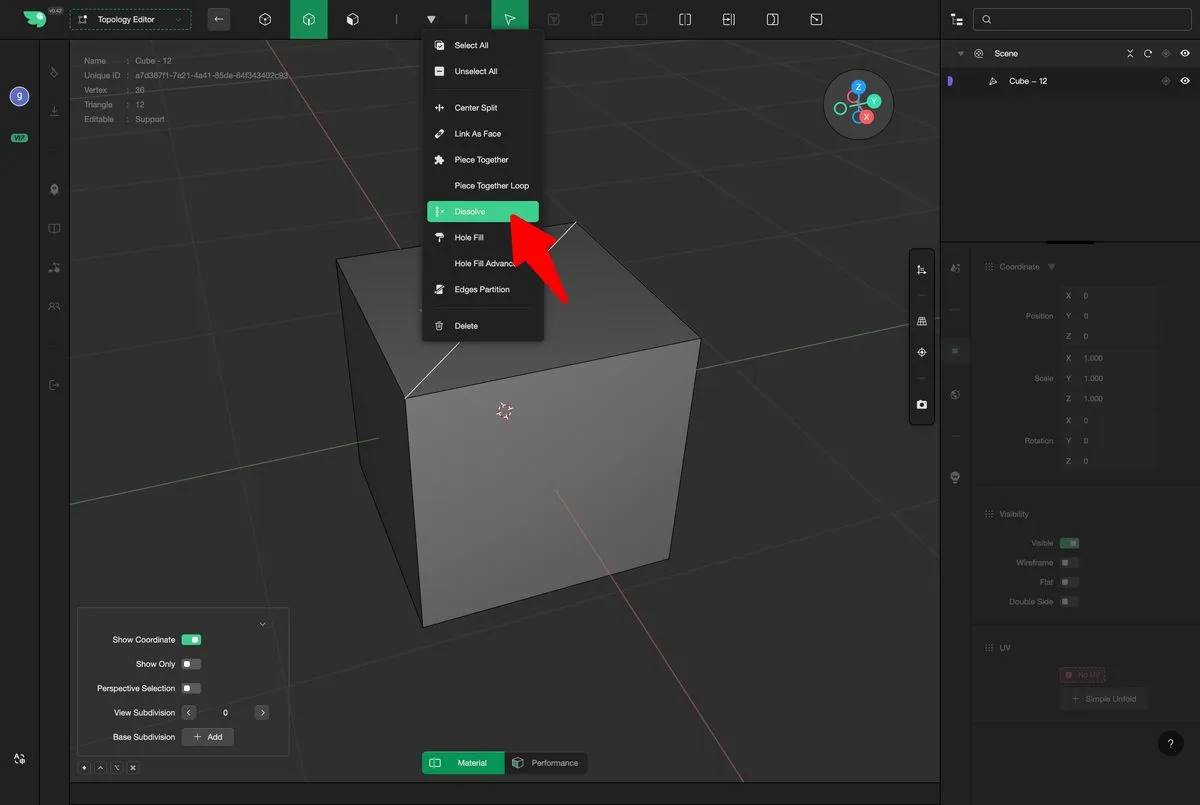Screen dimensions: 1200x805
Task: Toggle the Show Coordinate switch
Action: click(191, 640)
